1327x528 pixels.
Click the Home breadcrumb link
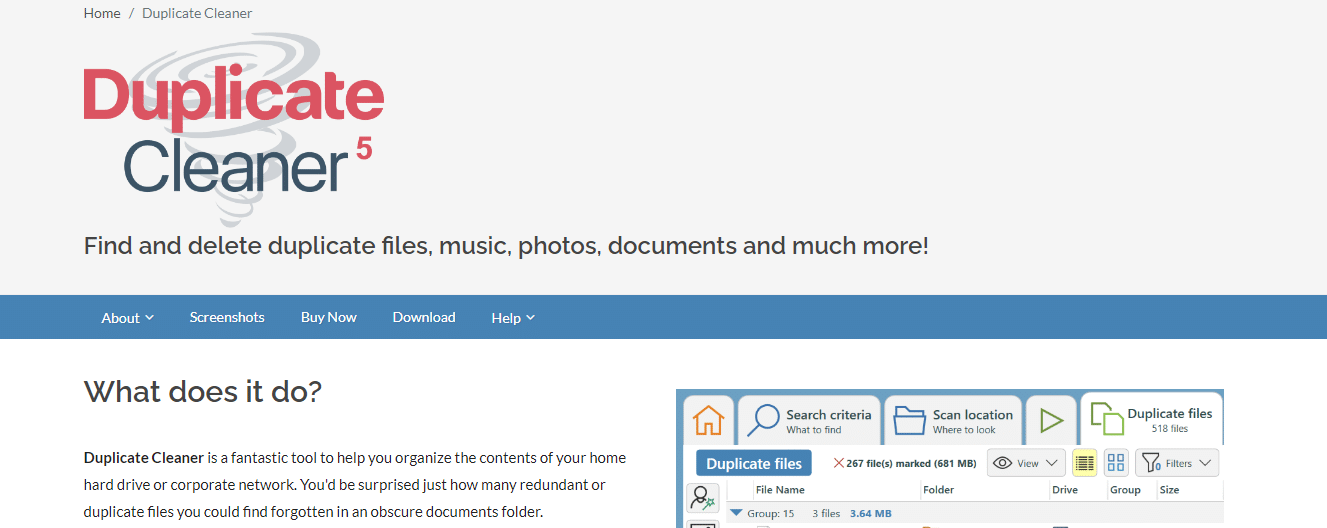coord(102,13)
